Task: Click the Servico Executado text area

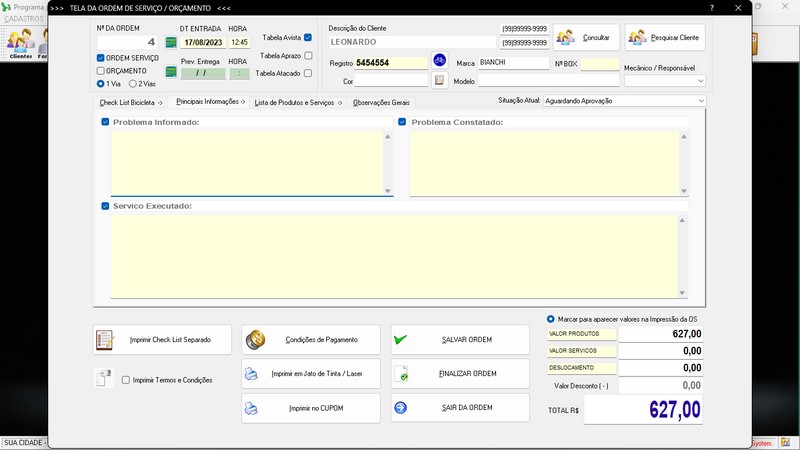Action: tap(394, 256)
